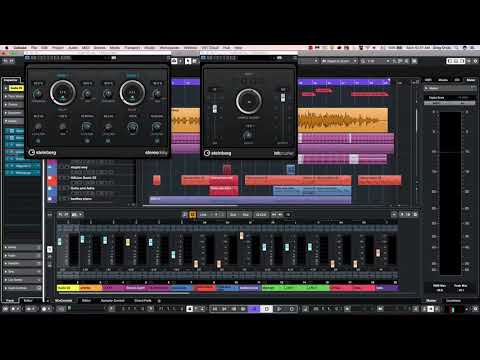Viewport: 480px width, 360px height.
Task: Switch to the Media tab in right zone
Action: (443, 80)
